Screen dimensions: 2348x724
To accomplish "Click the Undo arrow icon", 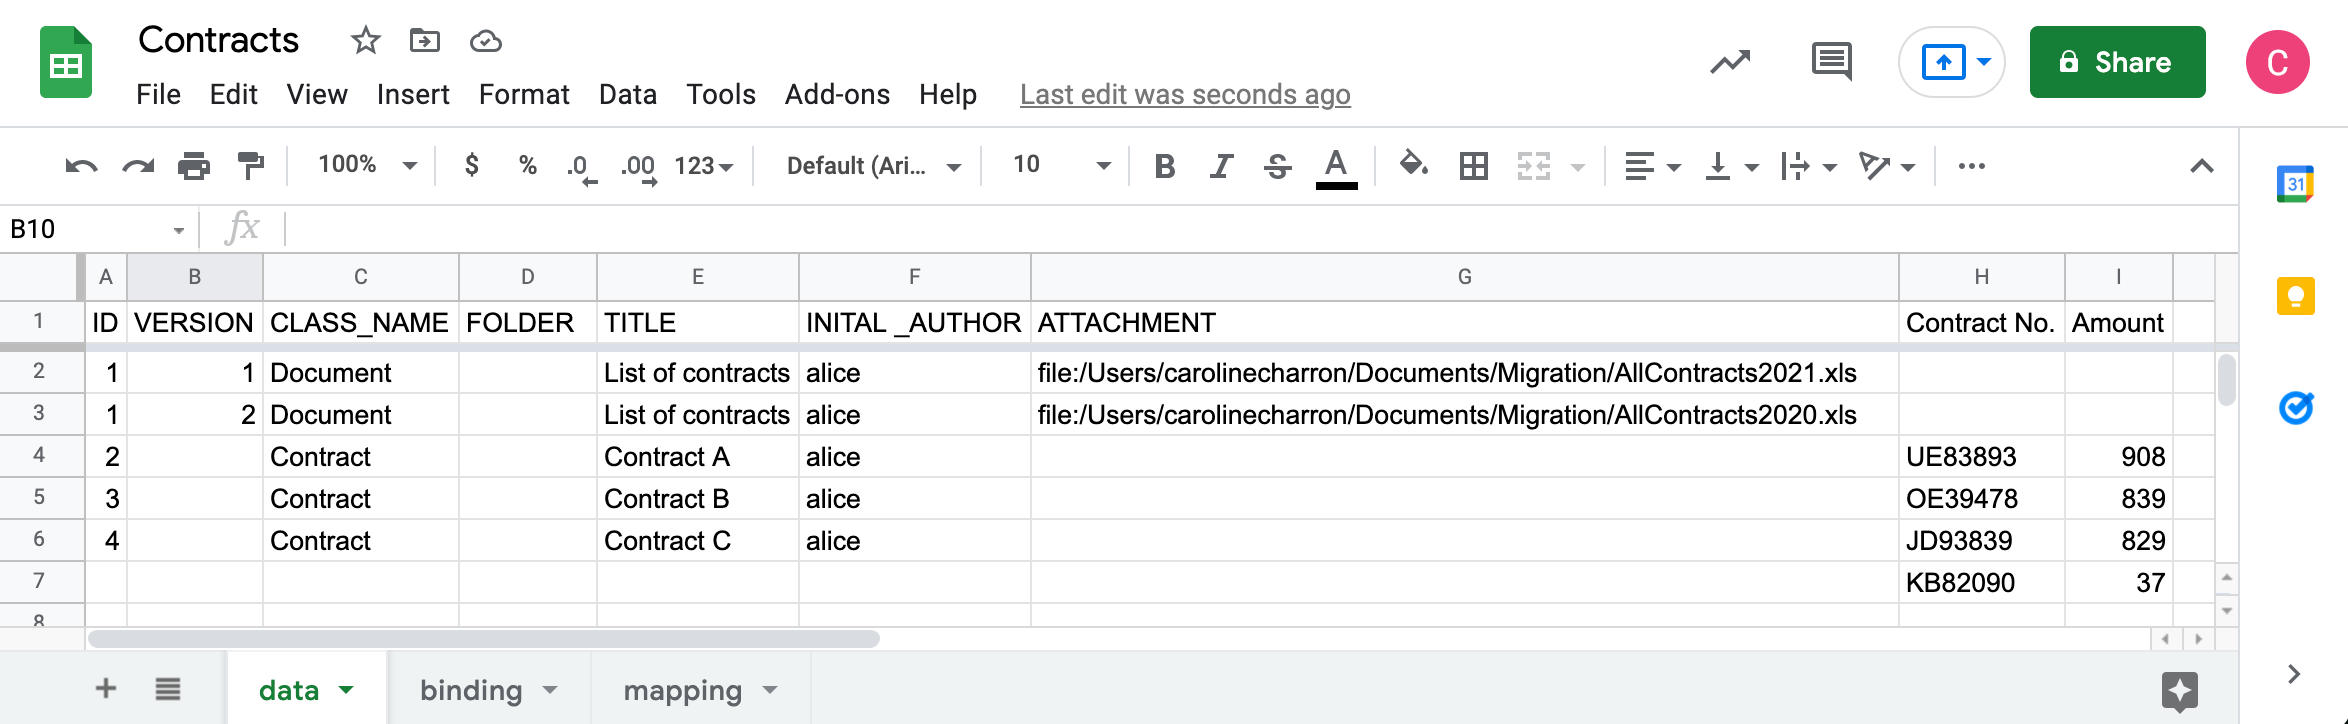I will [x=81, y=166].
